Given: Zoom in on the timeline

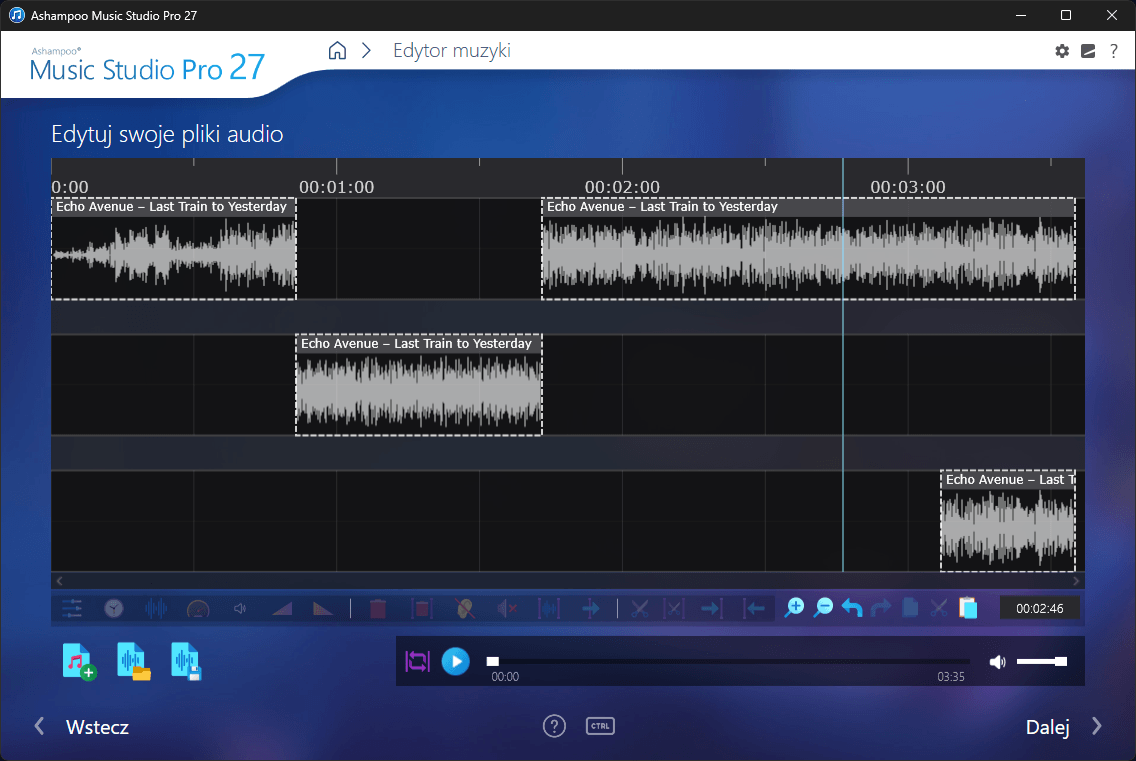Looking at the screenshot, I should coord(794,607).
